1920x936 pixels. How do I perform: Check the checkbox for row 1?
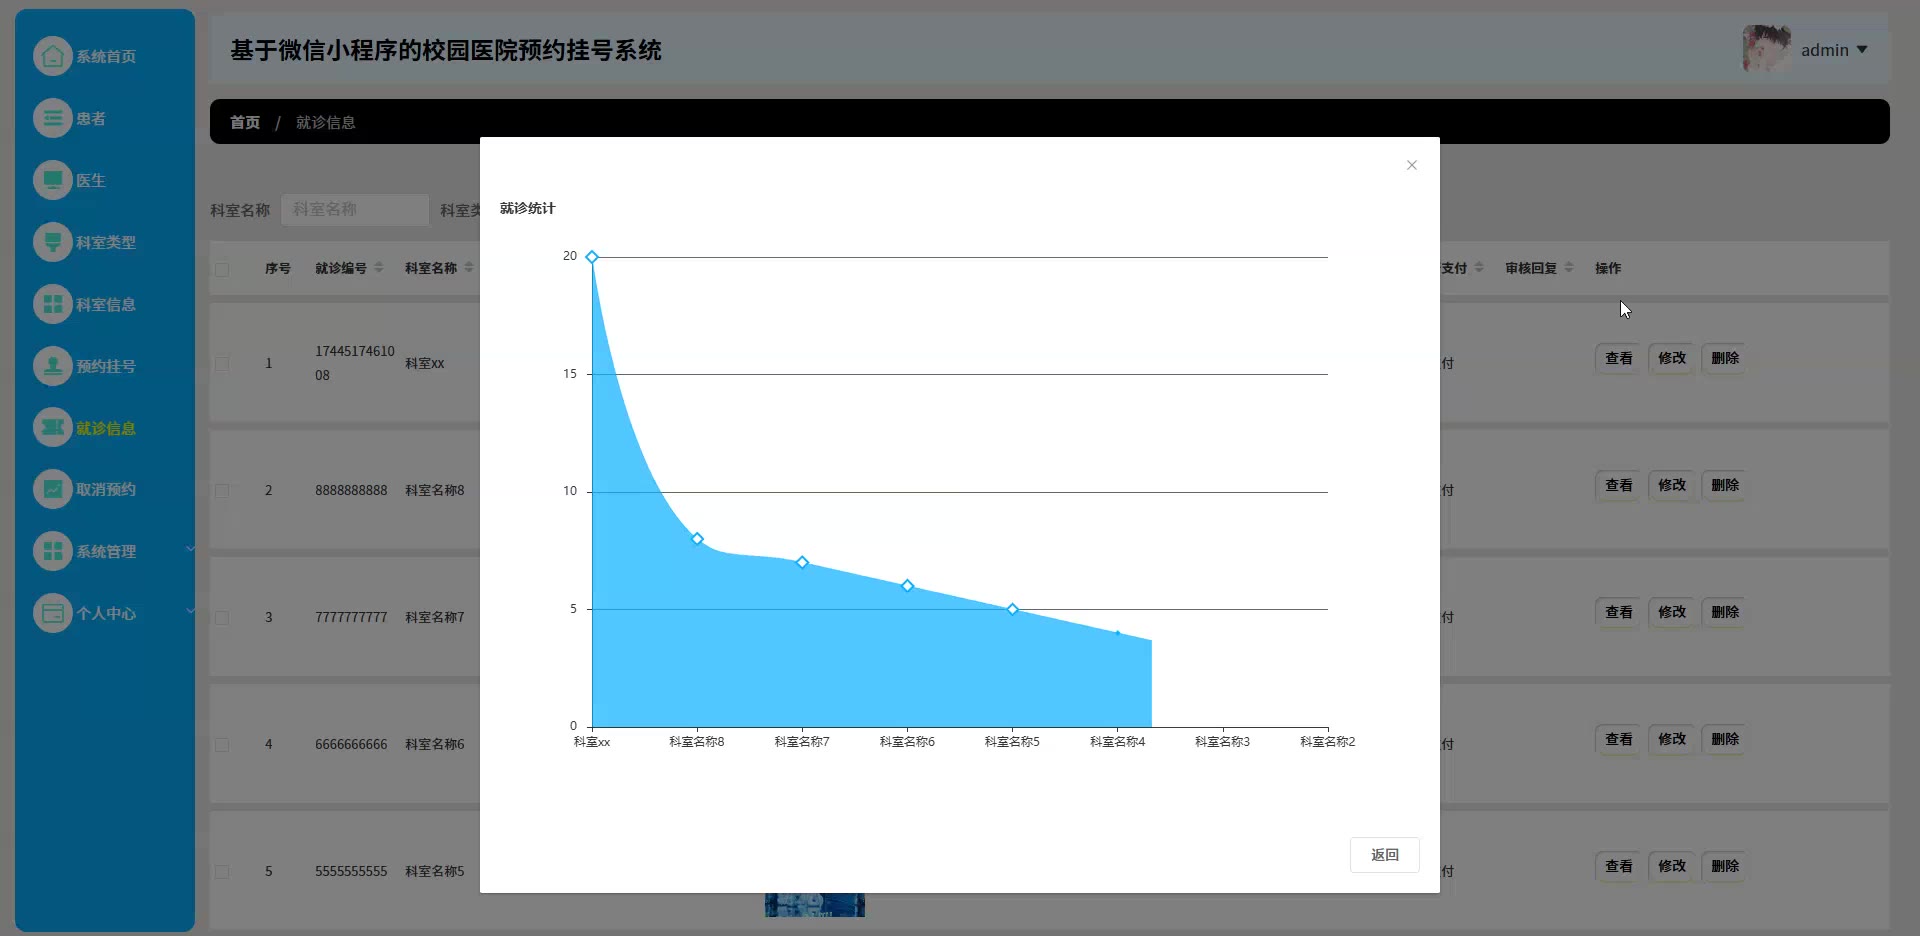[222, 364]
